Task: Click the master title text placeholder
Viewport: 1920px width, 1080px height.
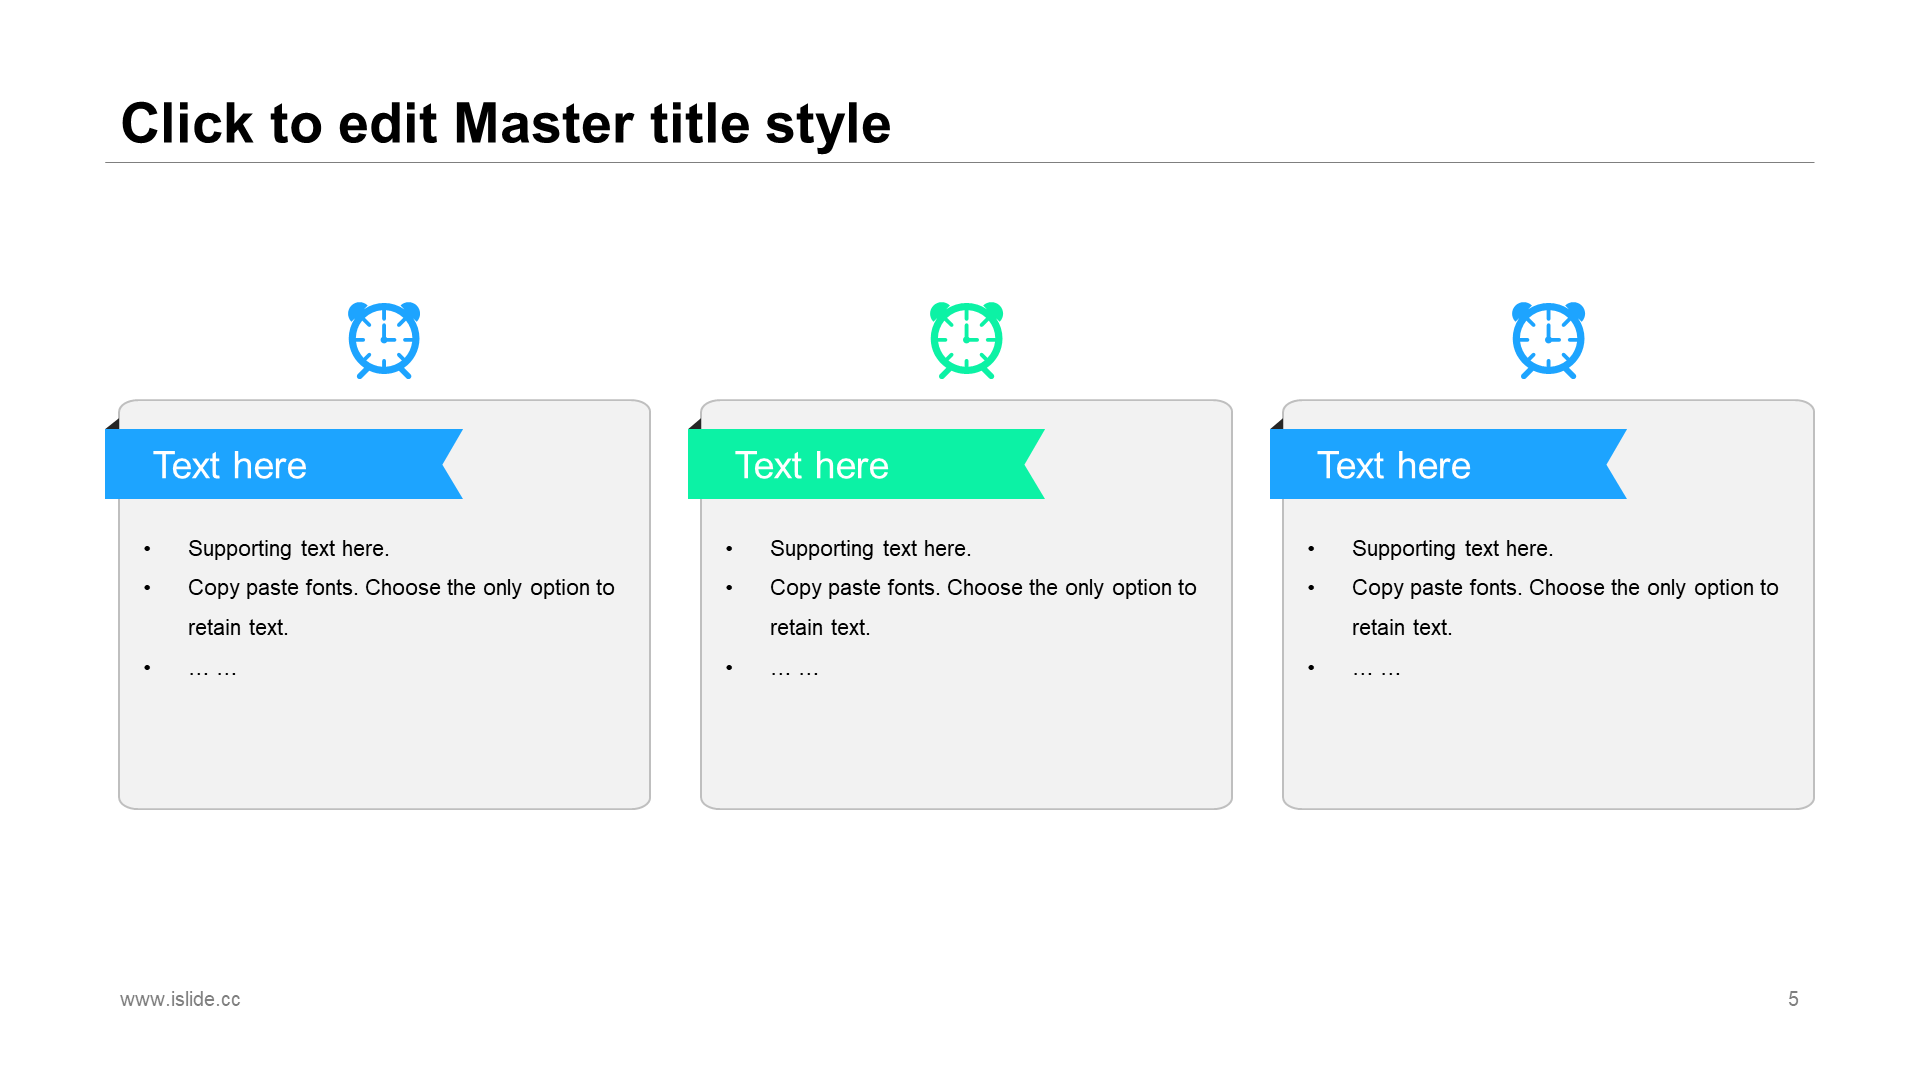Action: tap(506, 124)
